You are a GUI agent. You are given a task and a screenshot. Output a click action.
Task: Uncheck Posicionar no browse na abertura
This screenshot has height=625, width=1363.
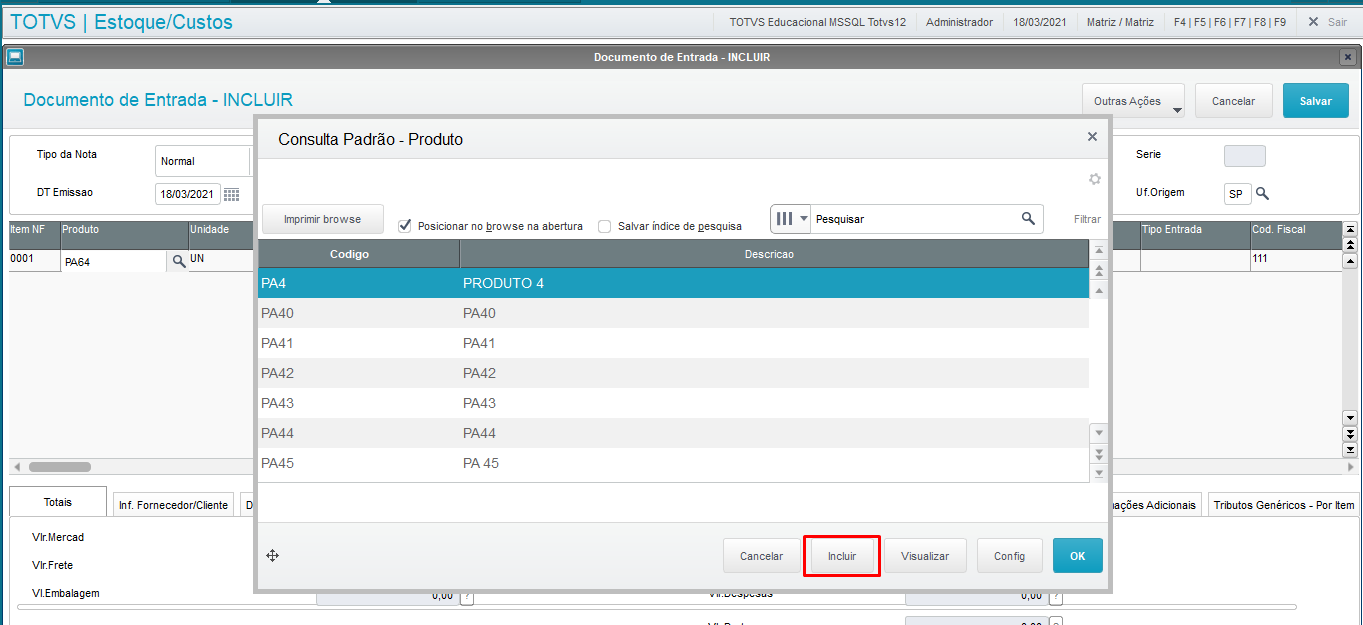[x=405, y=226]
